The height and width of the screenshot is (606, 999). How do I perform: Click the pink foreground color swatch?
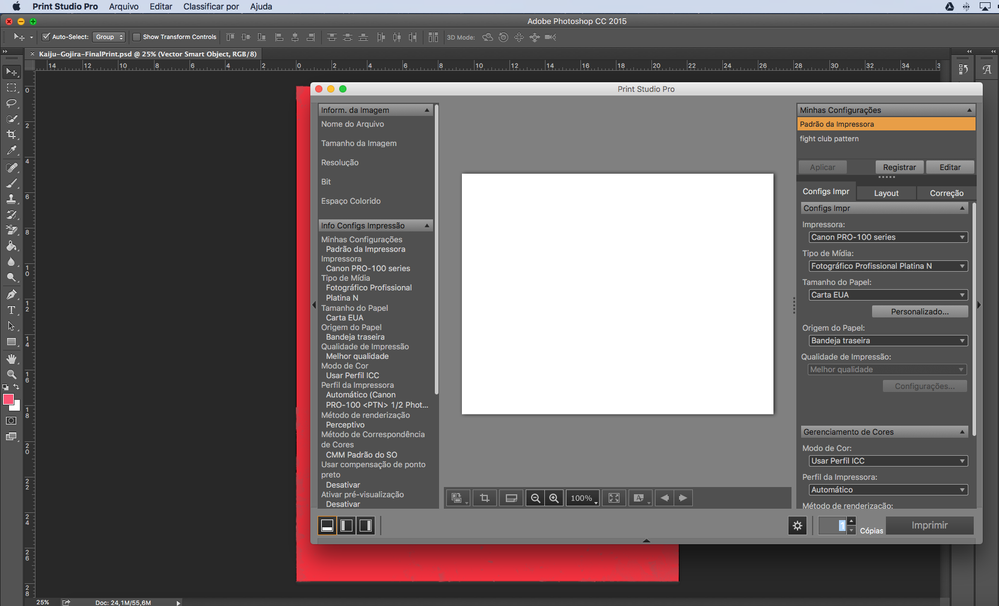9,399
